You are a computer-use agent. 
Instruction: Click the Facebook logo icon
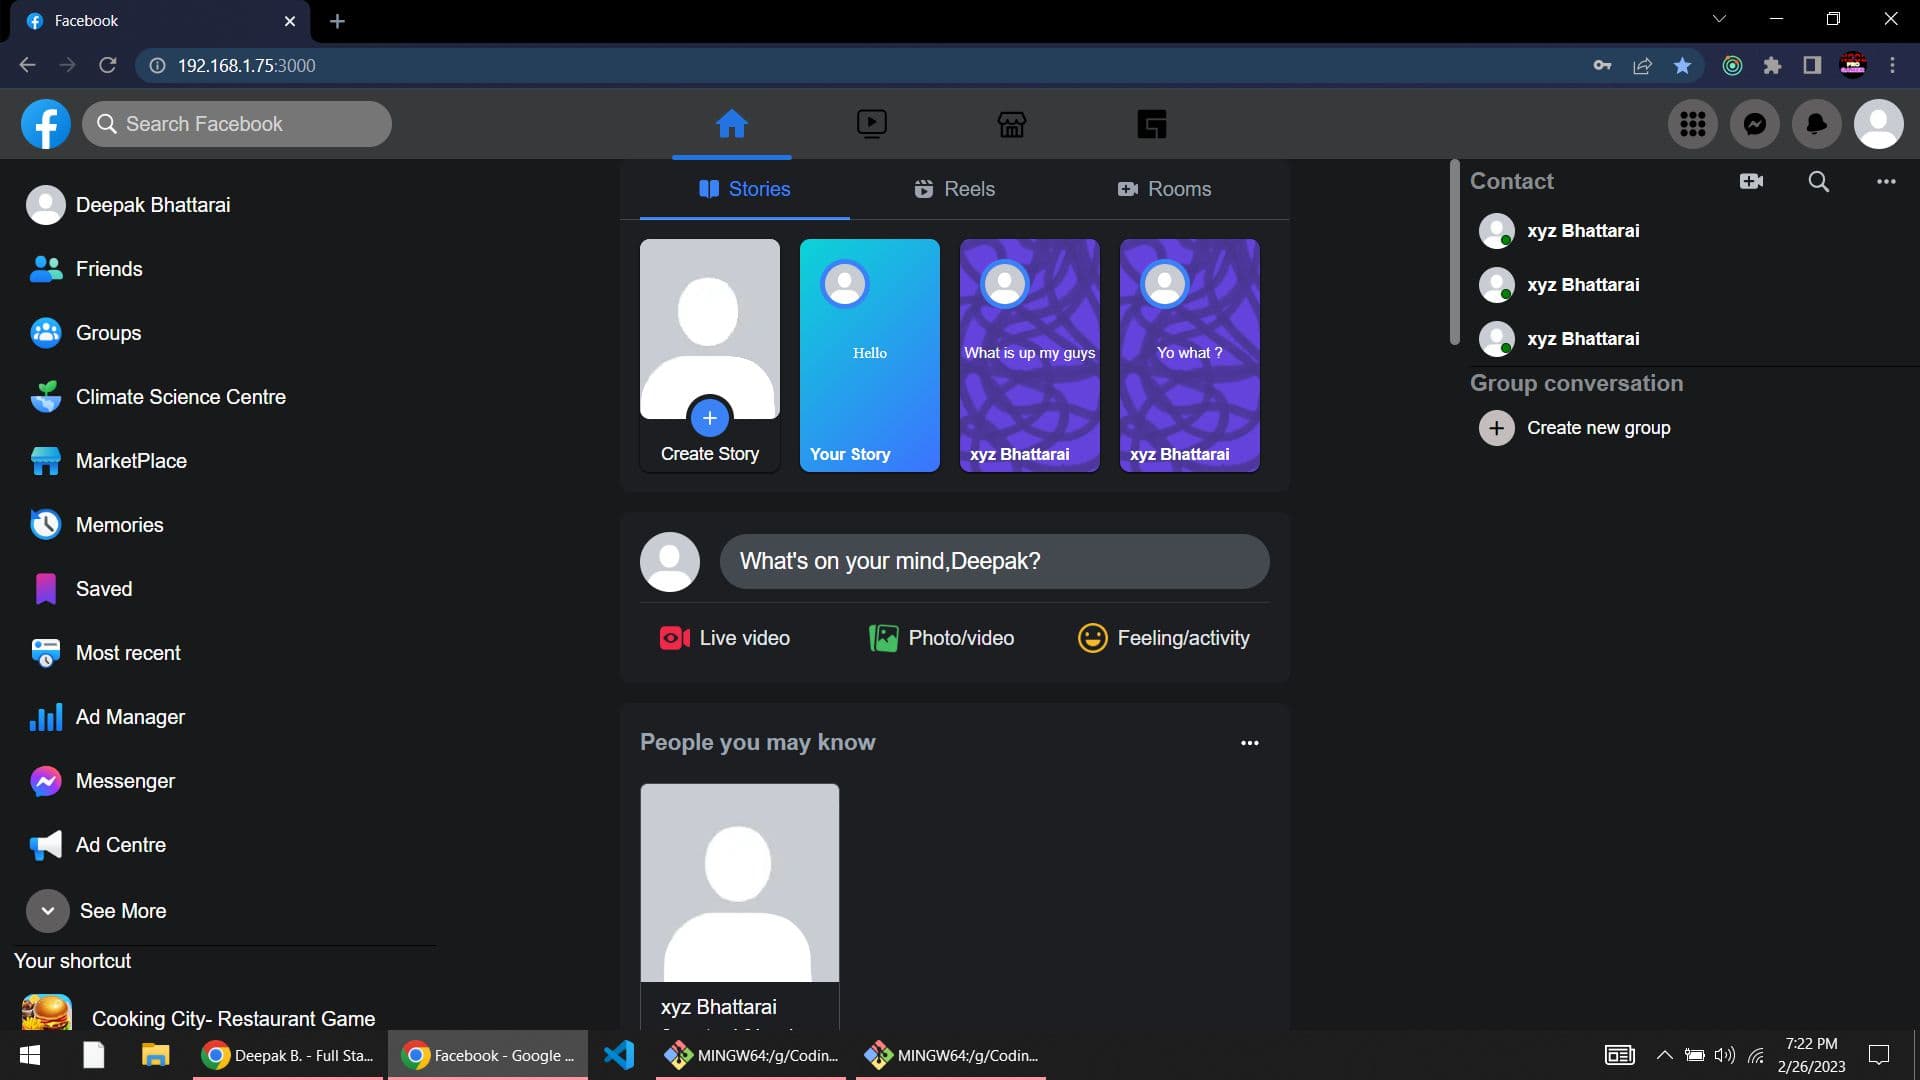click(x=46, y=124)
